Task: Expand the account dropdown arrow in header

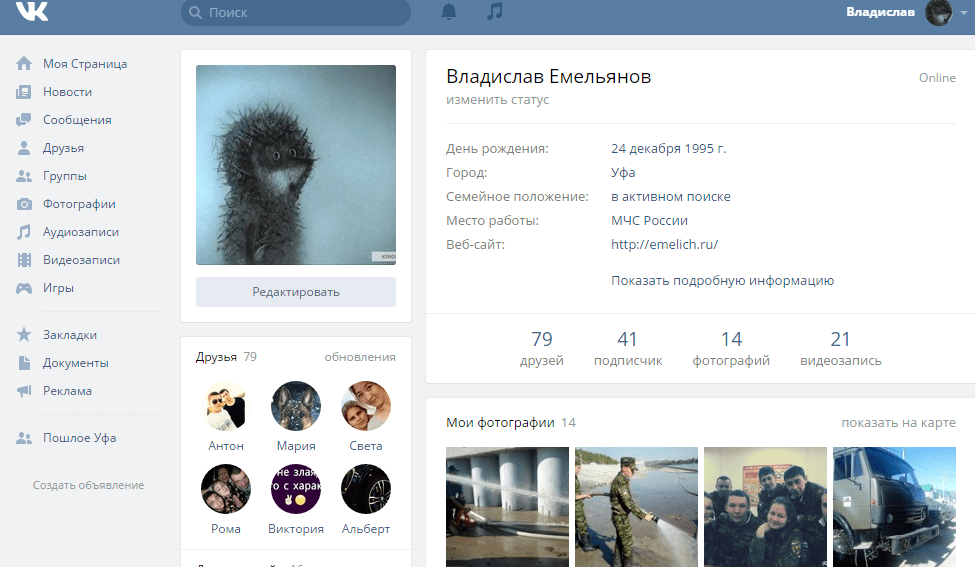Action: click(963, 12)
